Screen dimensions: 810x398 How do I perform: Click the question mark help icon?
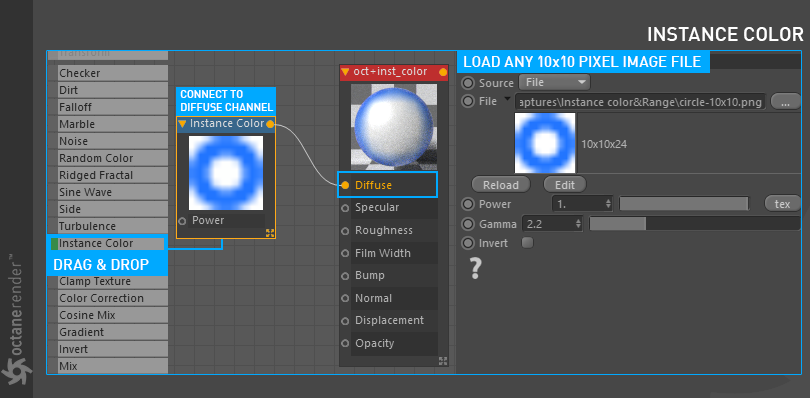475,269
